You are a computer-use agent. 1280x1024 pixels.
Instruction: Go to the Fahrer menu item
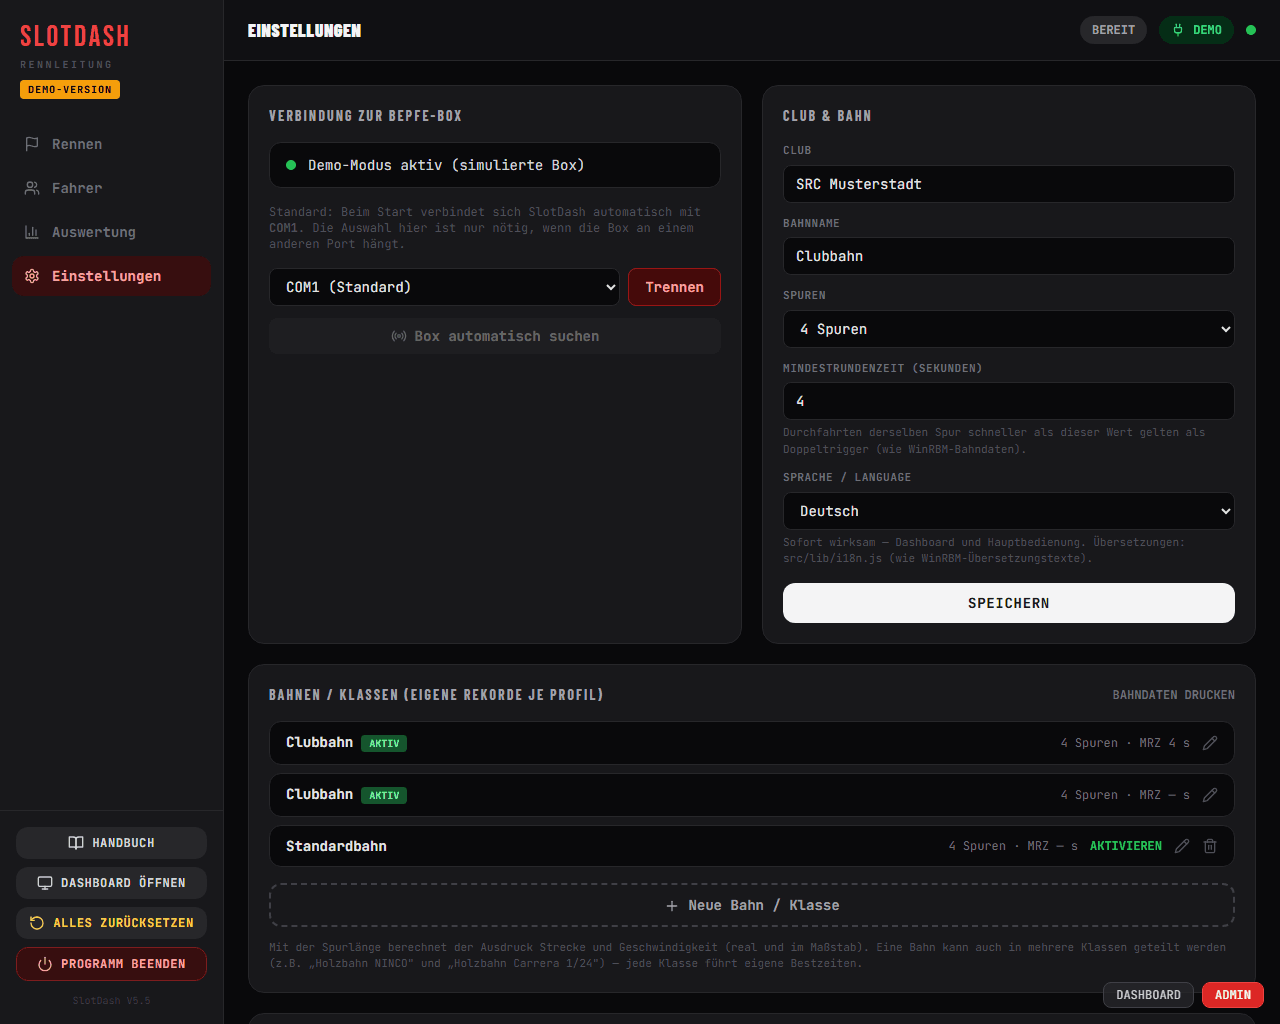click(111, 188)
